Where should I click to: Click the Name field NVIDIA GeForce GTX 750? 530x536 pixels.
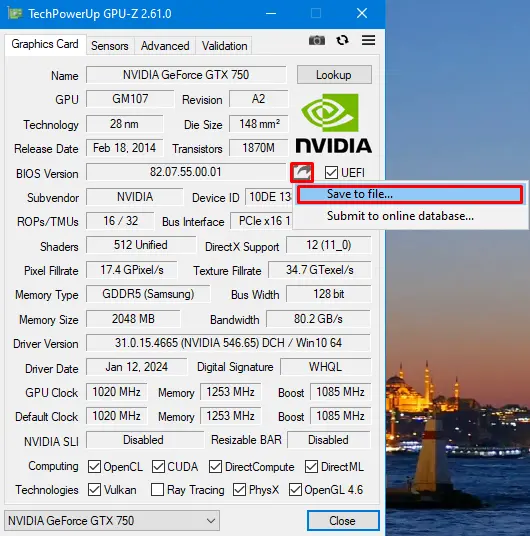point(186,75)
